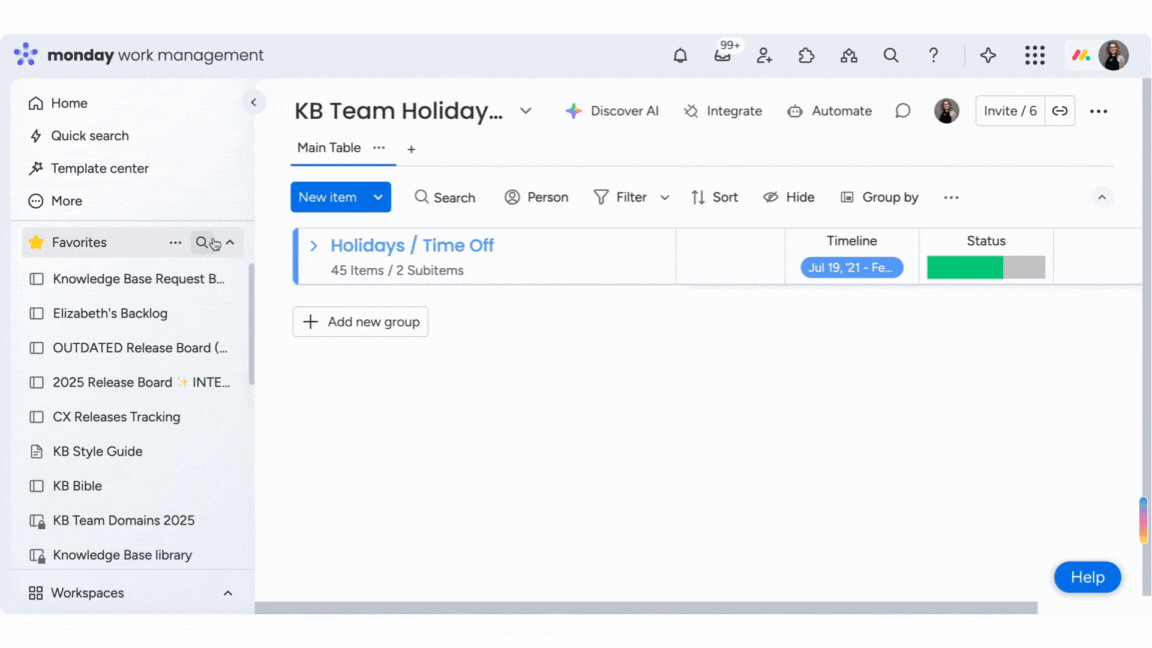Click the Automate button
Screen dimensions: 1152x648
point(829,111)
